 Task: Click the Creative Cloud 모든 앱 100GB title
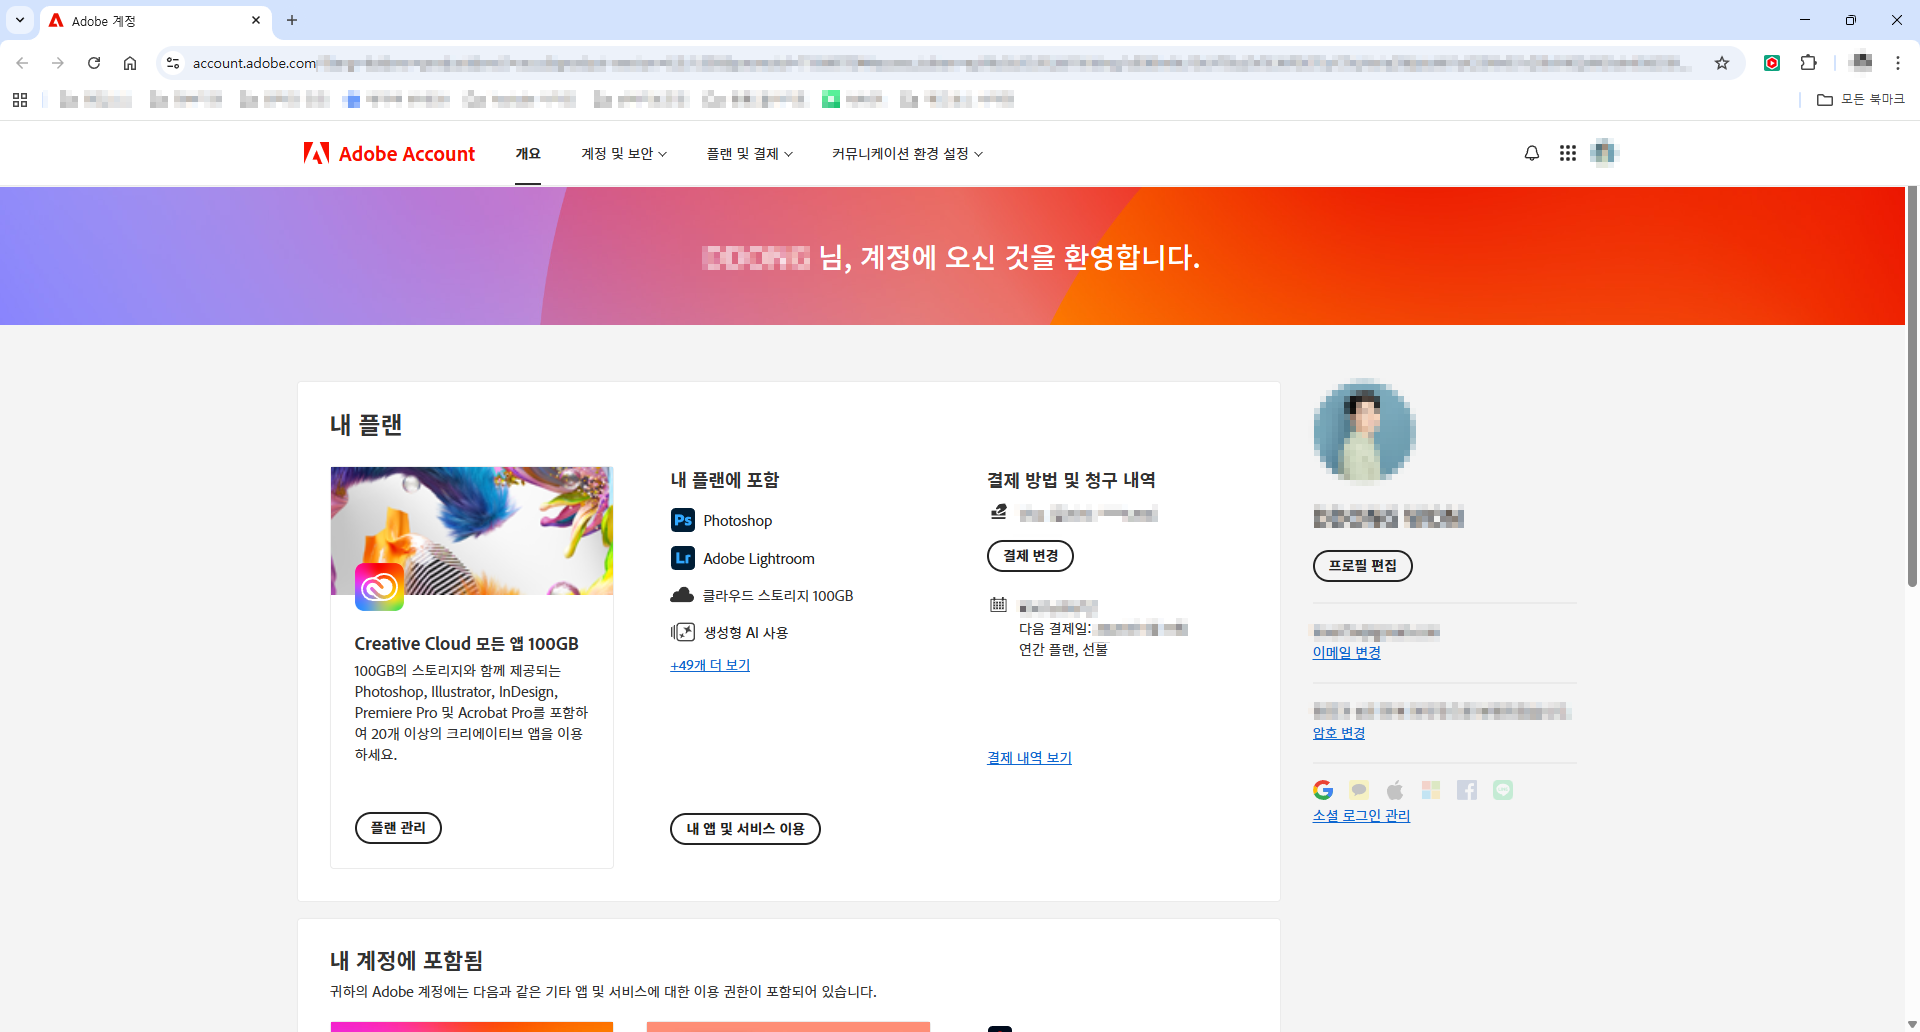tap(466, 643)
